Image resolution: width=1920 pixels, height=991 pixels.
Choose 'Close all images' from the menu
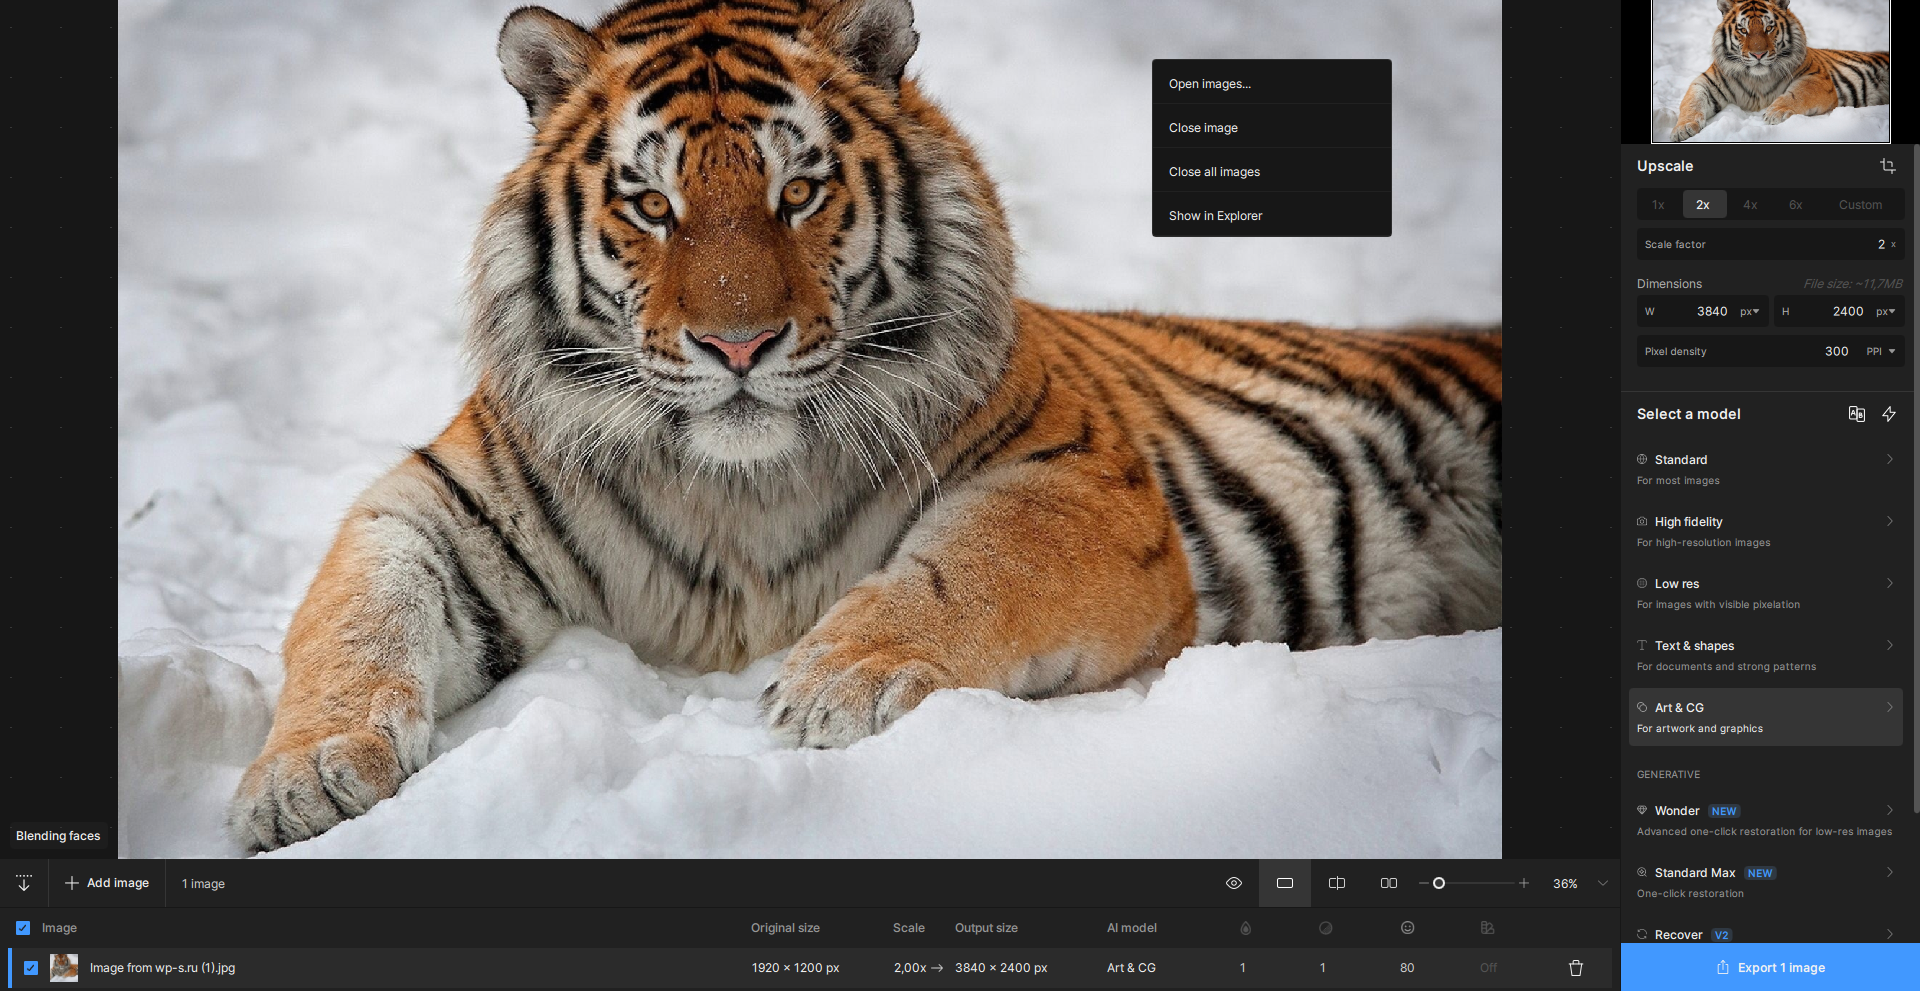pos(1214,172)
